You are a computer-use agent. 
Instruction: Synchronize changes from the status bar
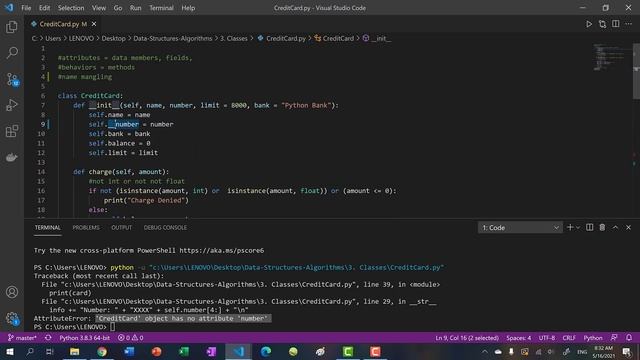tap(48, 338)
